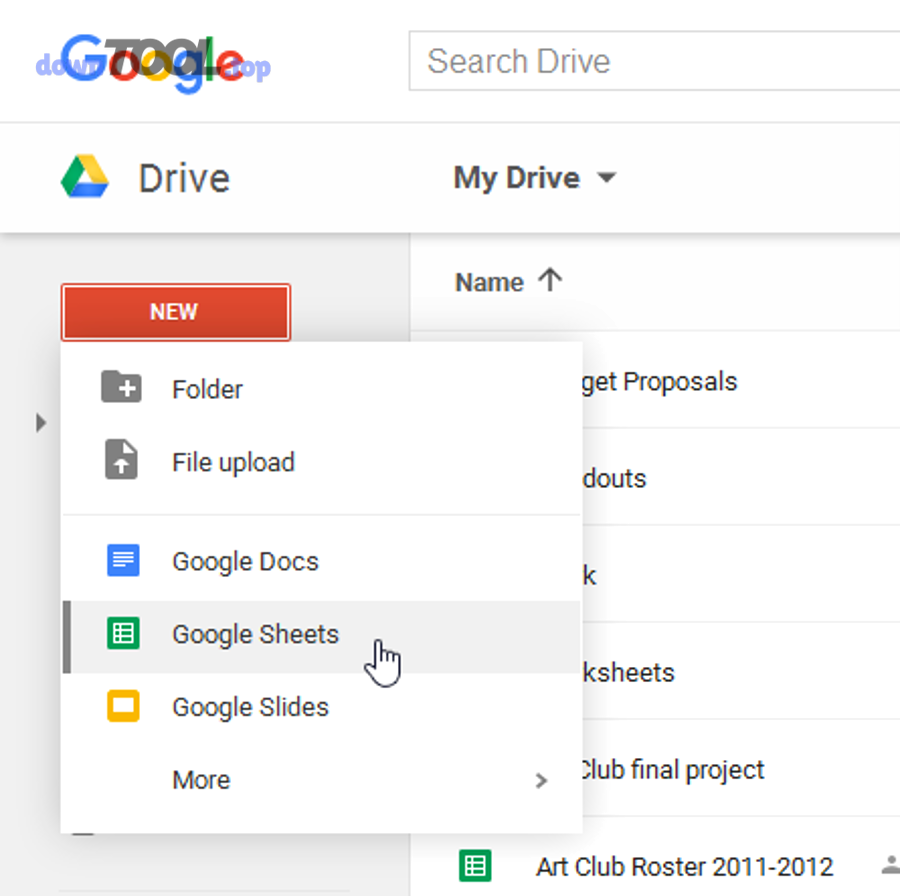This screenshot has width=900, height=896.
Task: Click the Sheets icon beside Art Club Roster
Action: tap(475, 866)
